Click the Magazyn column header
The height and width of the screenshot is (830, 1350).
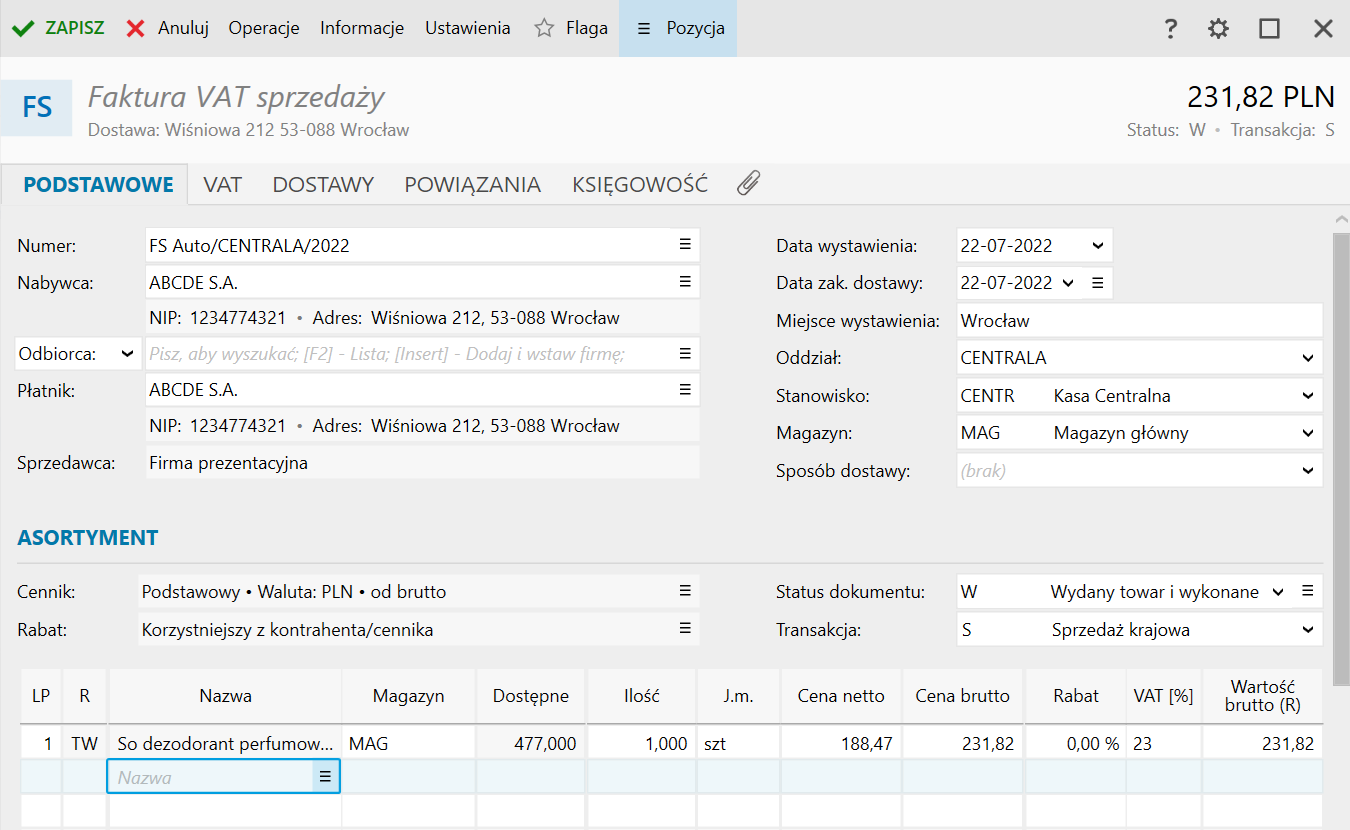(408, 696)
